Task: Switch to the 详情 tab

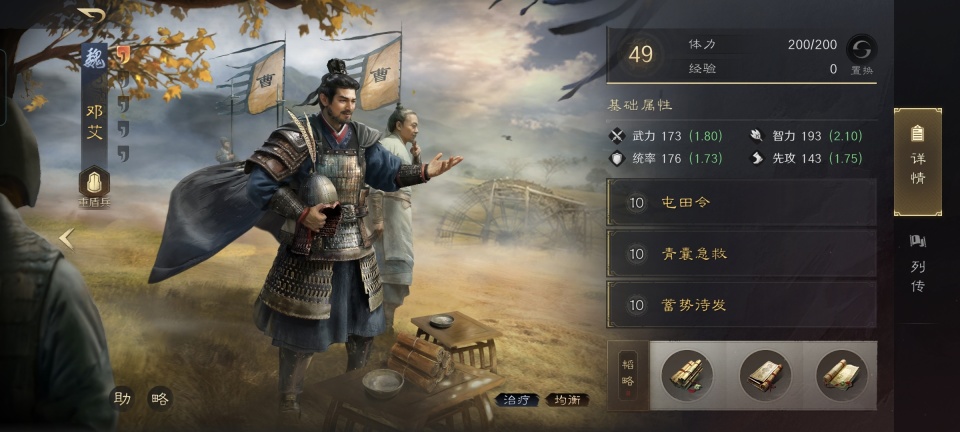Action: tap(918, 162)
